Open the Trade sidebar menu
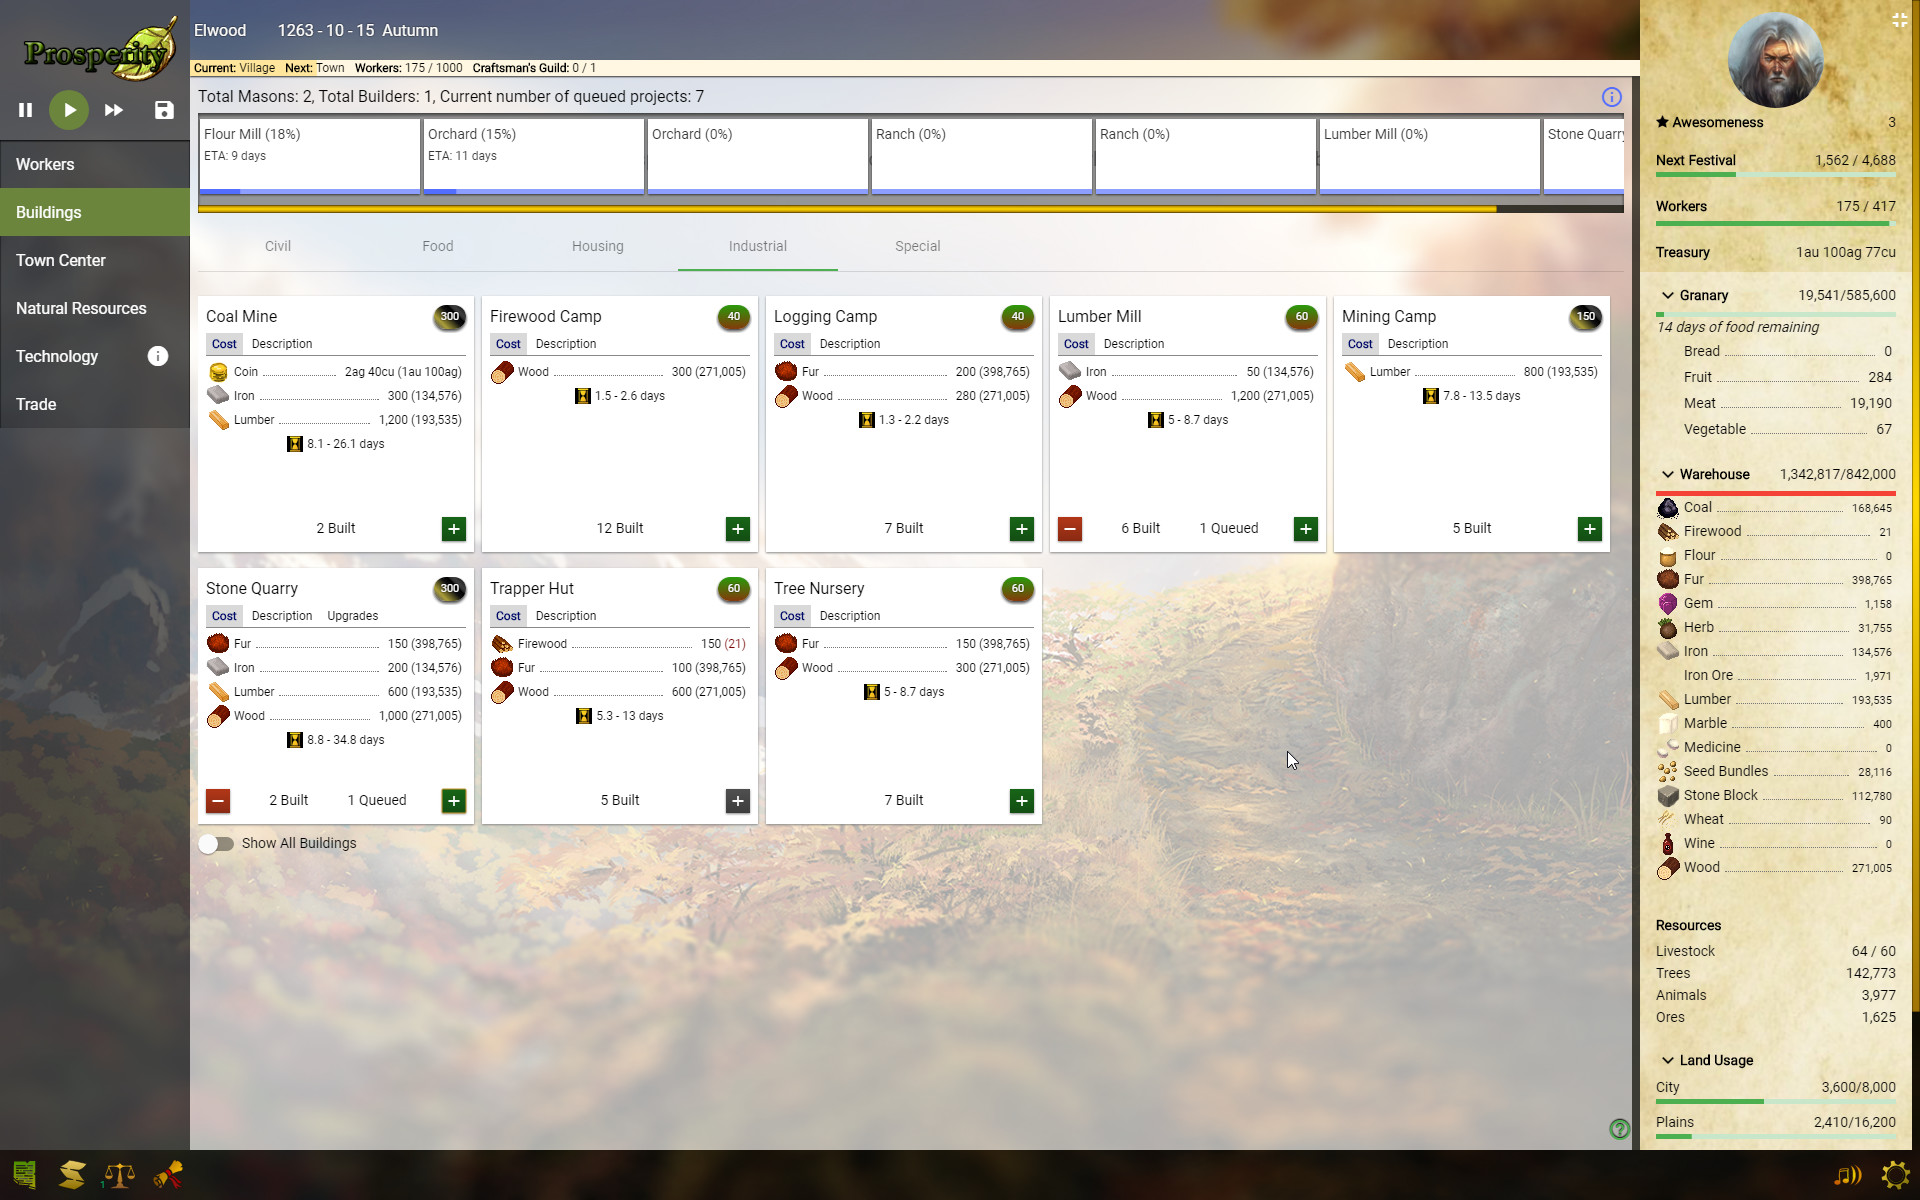 pyautogui.click(x=36, y=404)
